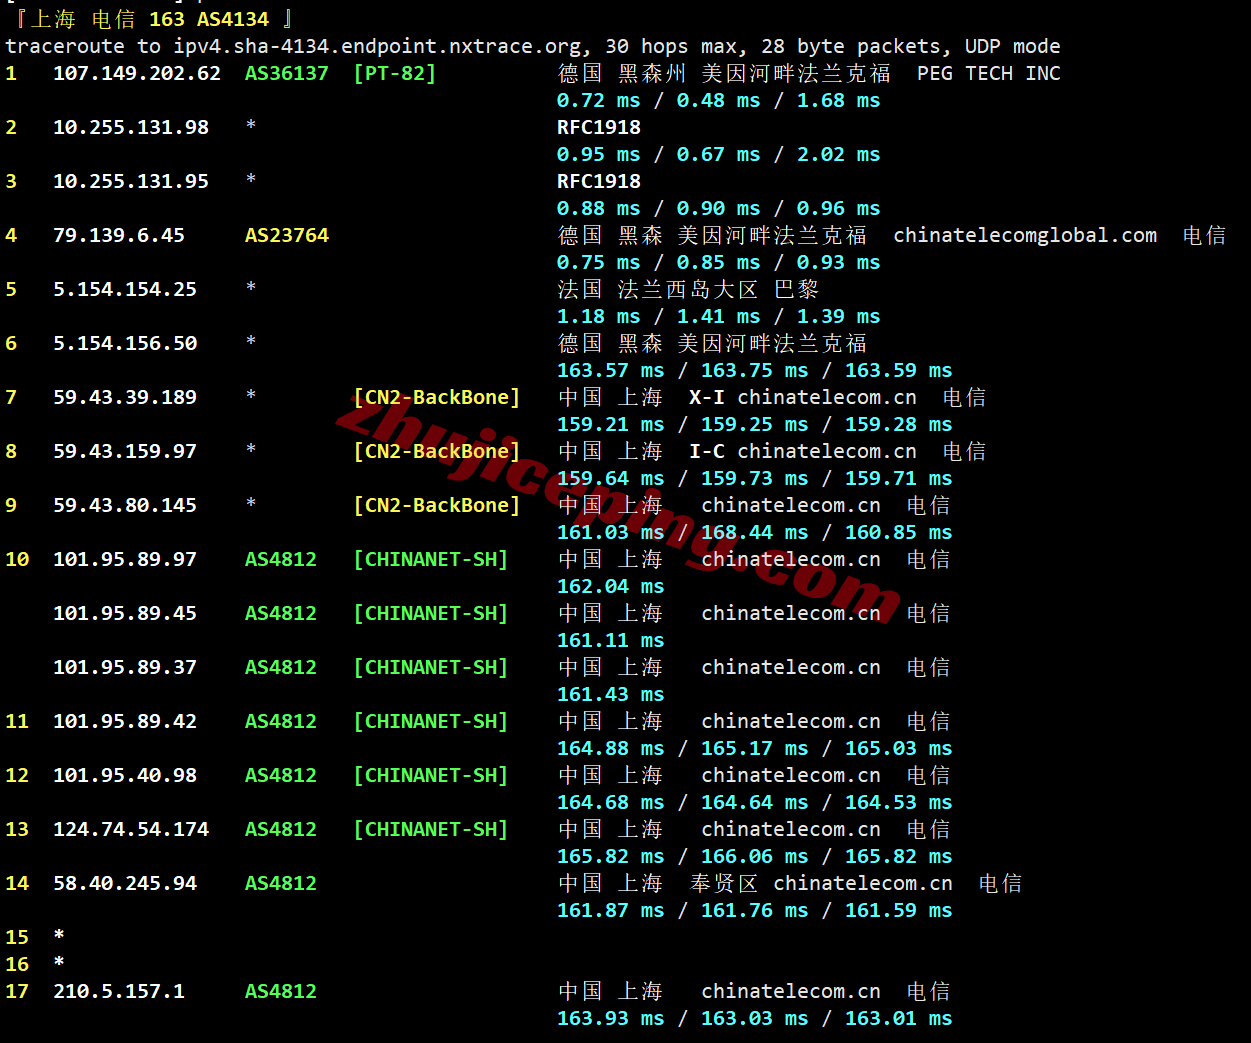Click latency 168.44 ms
Viewport: 1251px width, 1043px height.
(755, 532)
